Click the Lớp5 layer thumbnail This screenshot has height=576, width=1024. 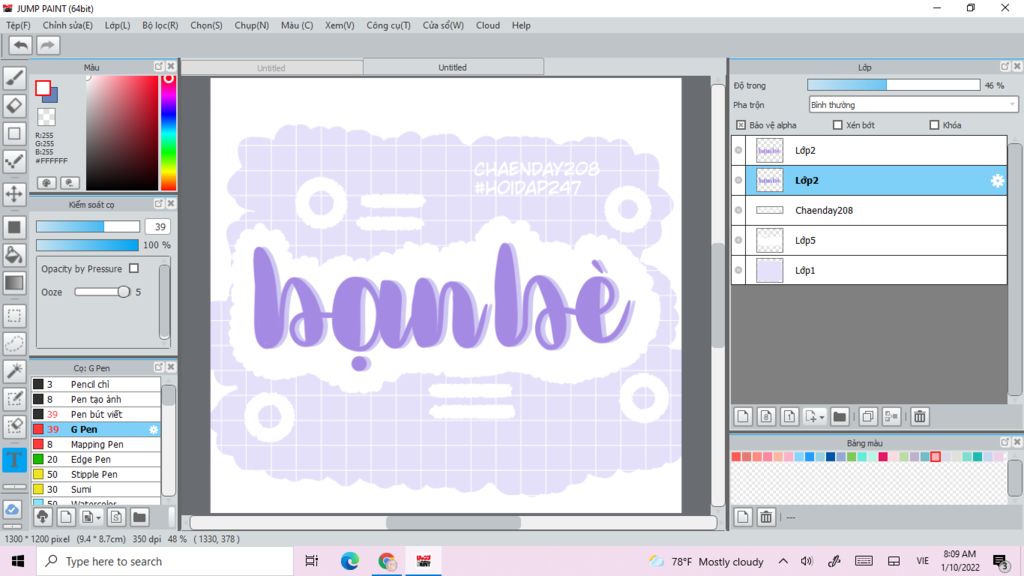point(769,240)
